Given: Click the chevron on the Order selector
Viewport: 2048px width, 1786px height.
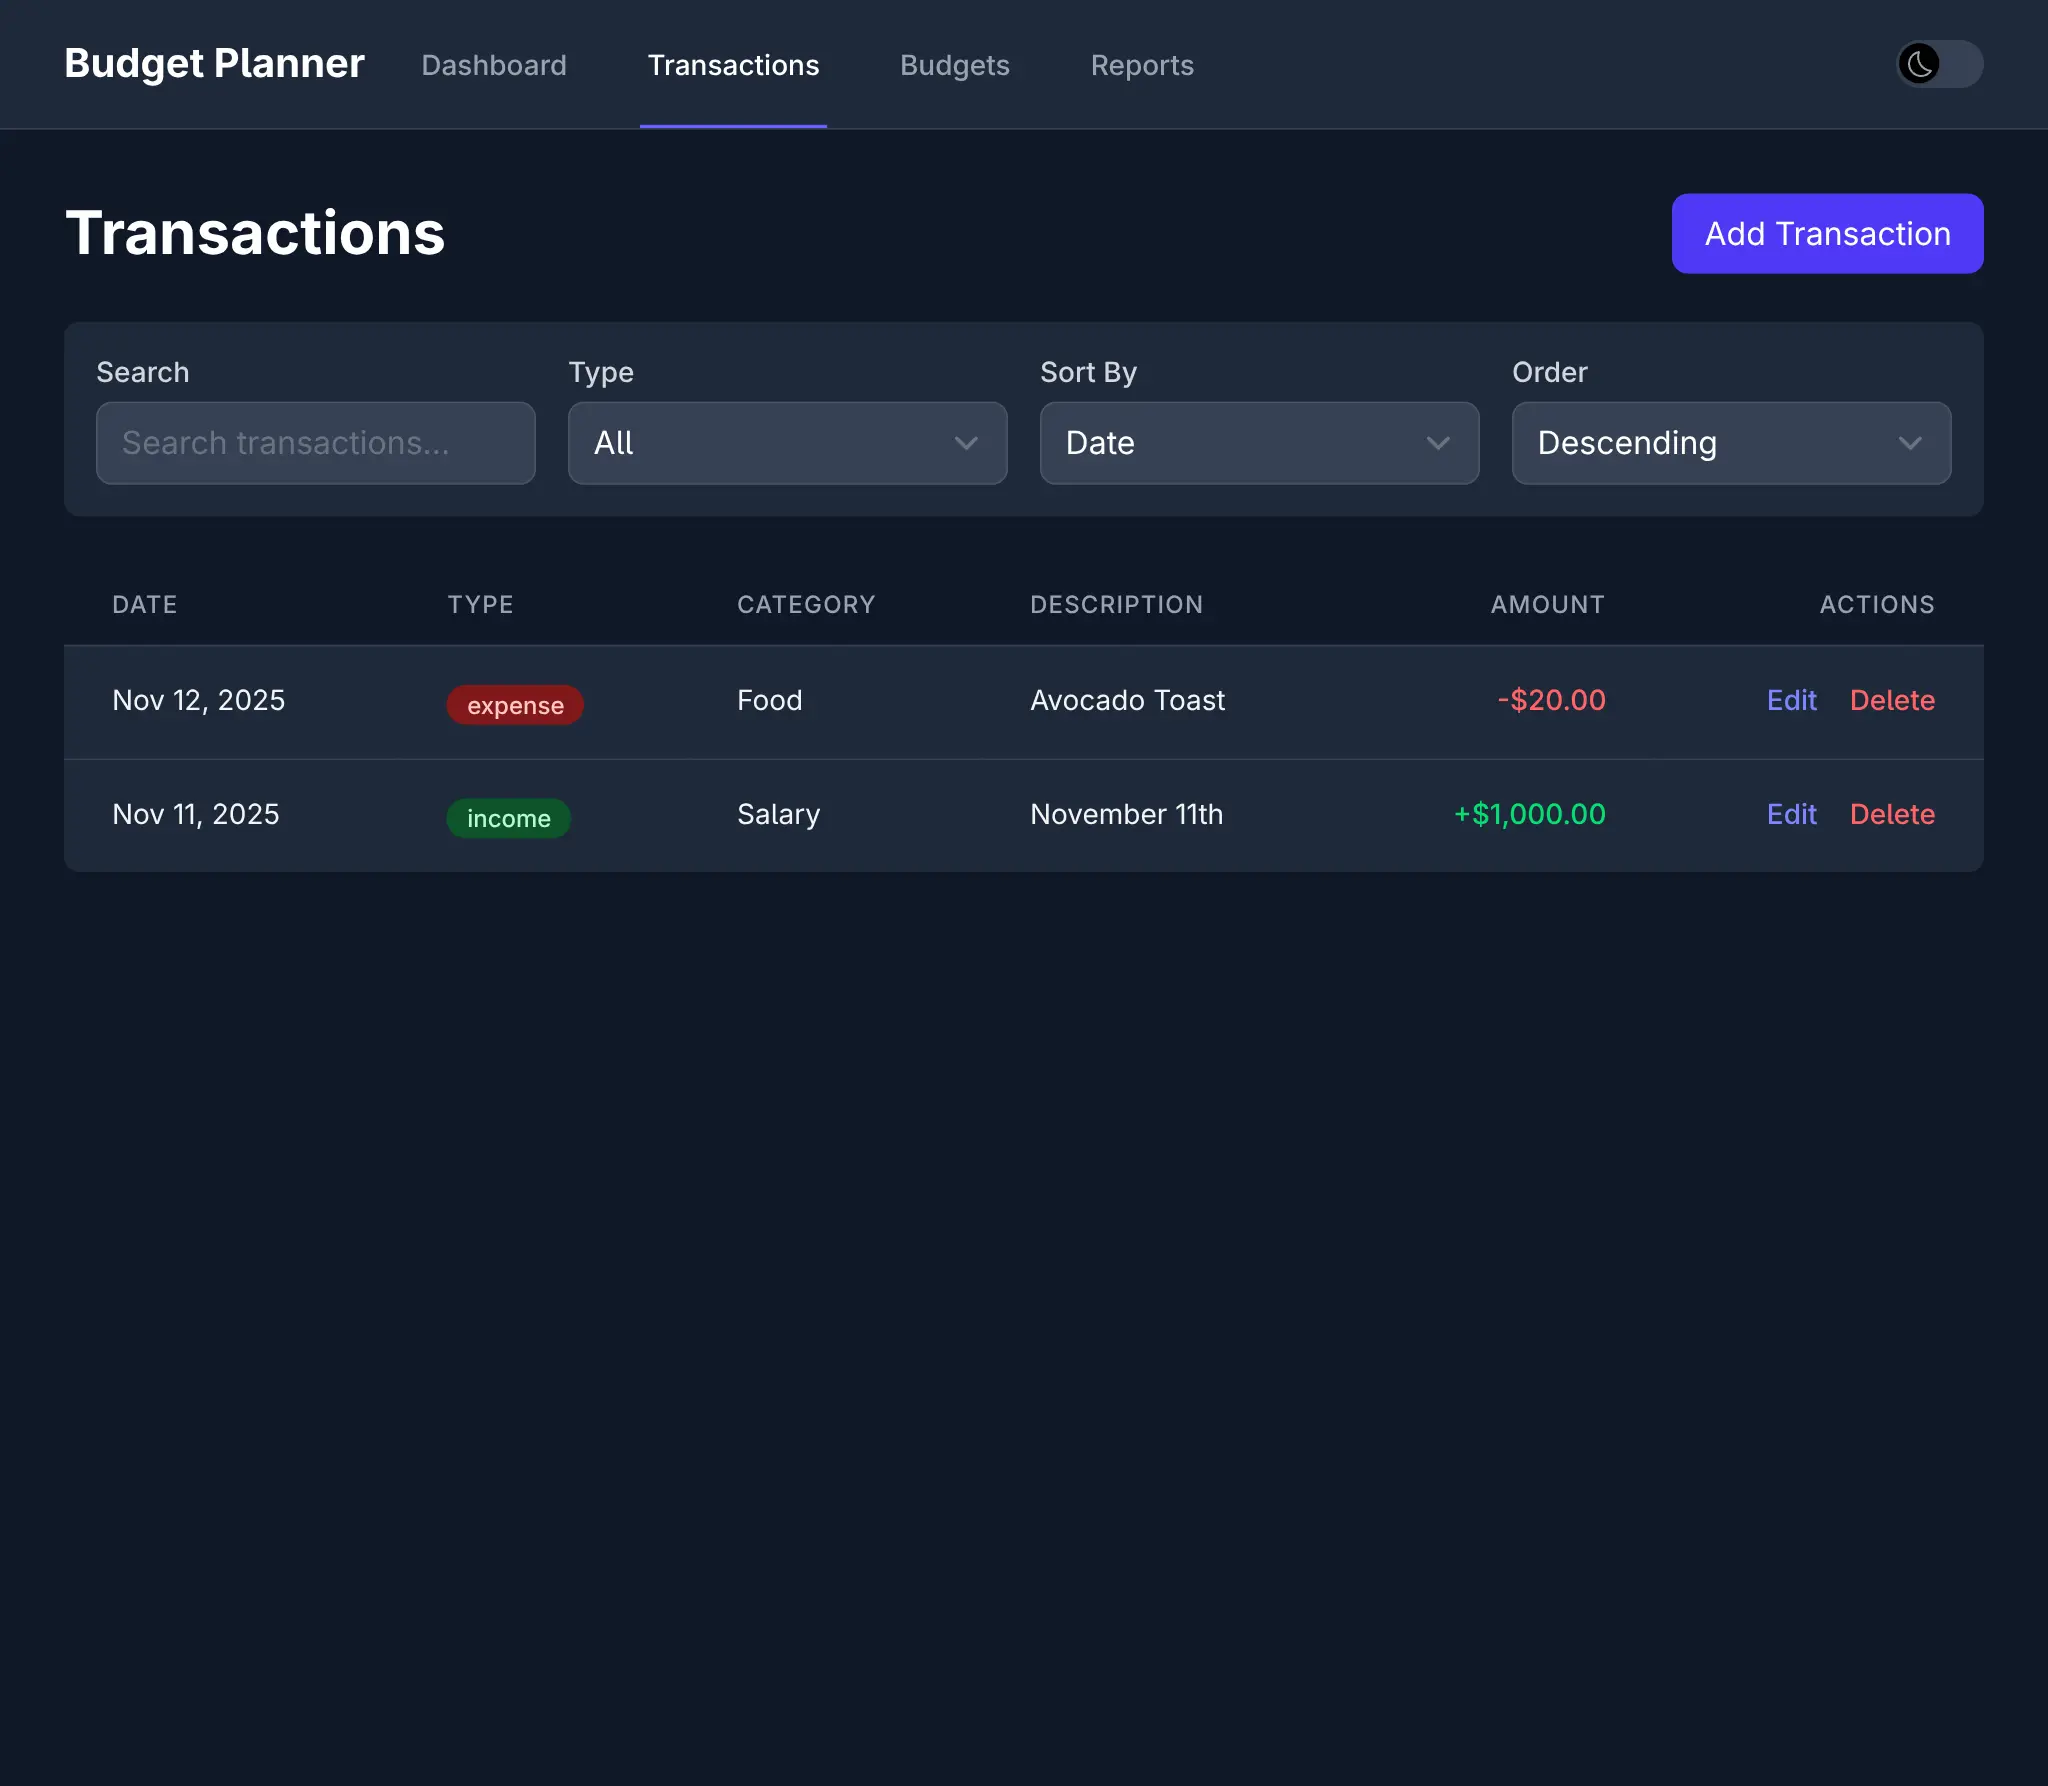Looking at the screenshot, I should pos(1908,443).
